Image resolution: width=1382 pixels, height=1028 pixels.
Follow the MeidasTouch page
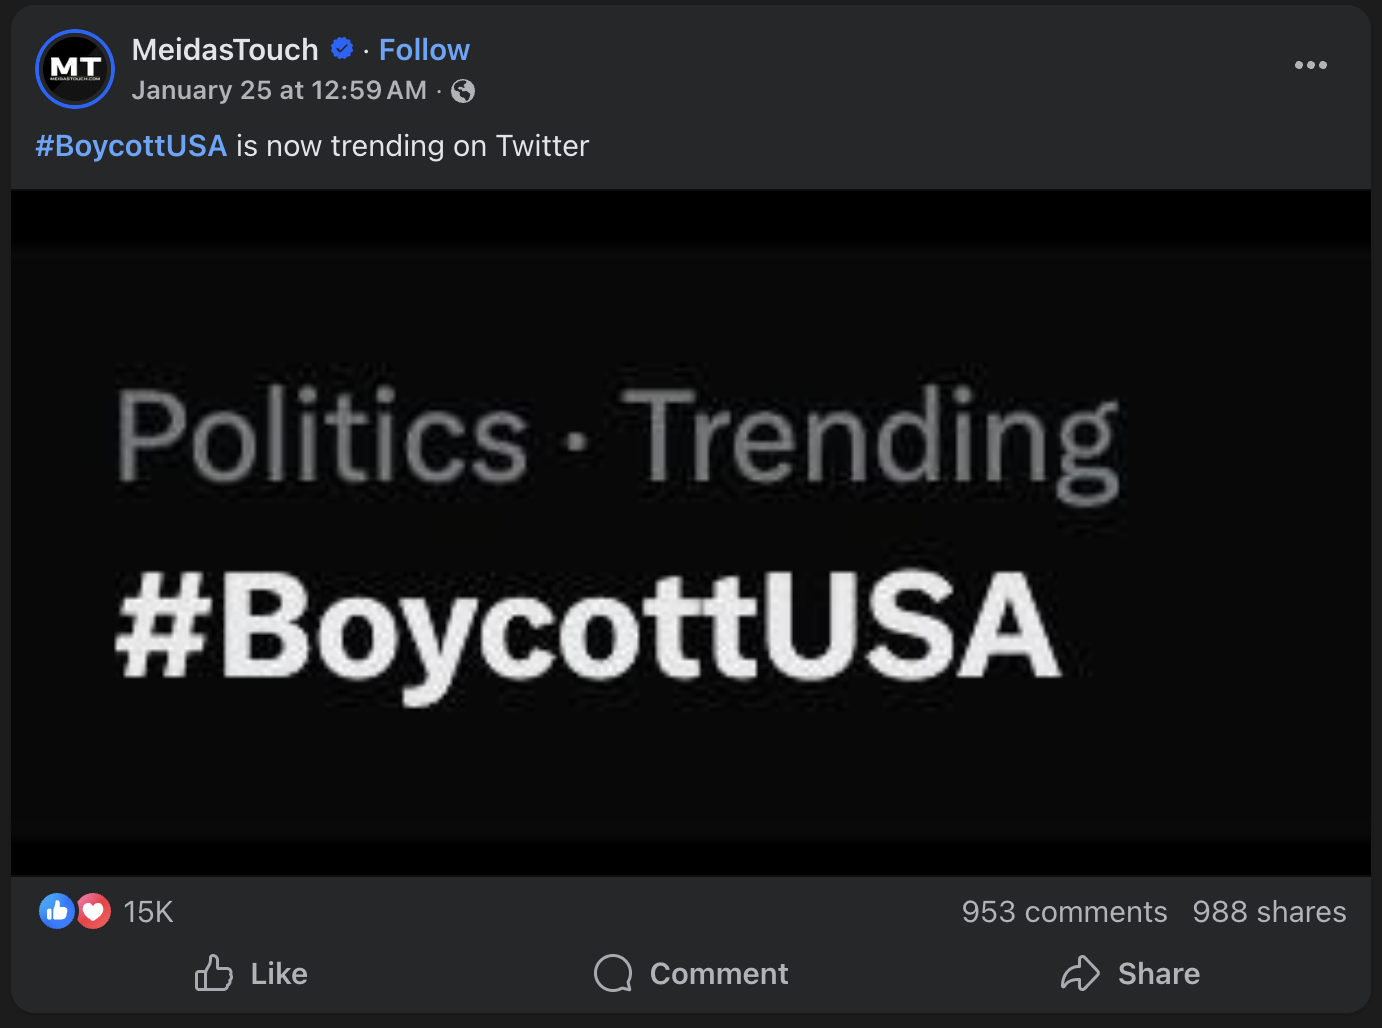click(x=424, y=49)
